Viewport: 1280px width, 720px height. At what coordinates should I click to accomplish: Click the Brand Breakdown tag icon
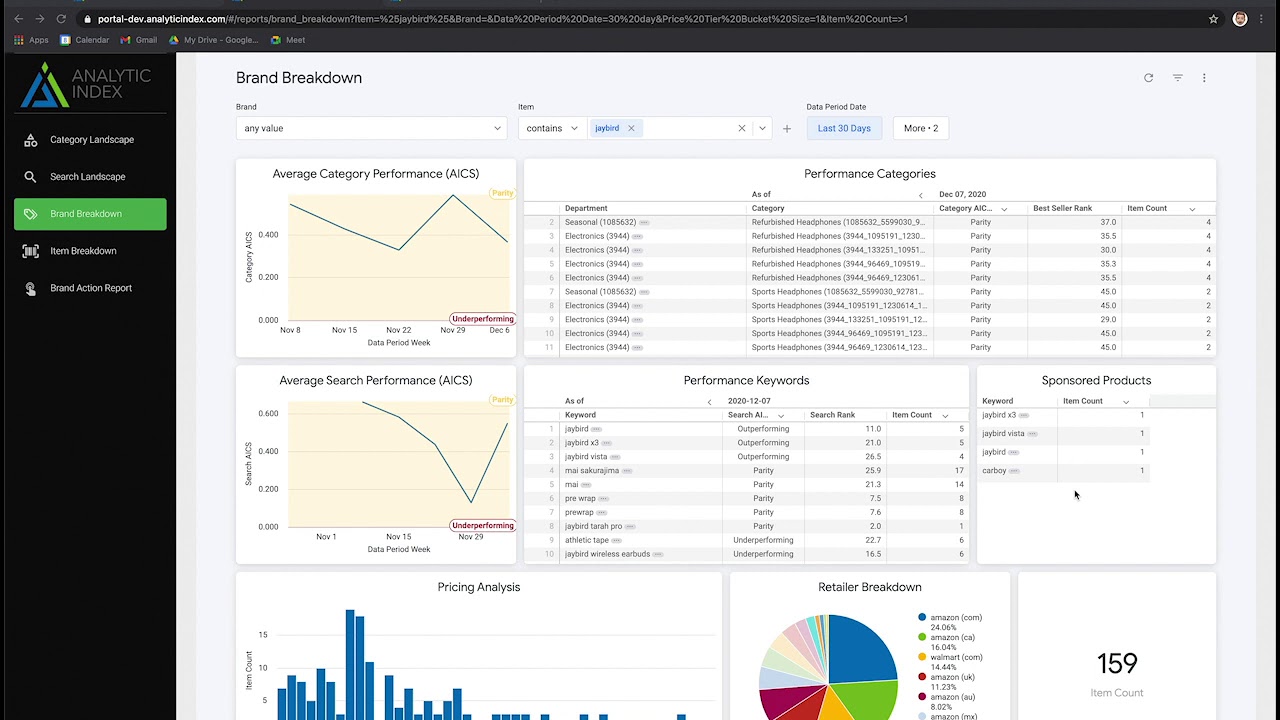(30, 214)
